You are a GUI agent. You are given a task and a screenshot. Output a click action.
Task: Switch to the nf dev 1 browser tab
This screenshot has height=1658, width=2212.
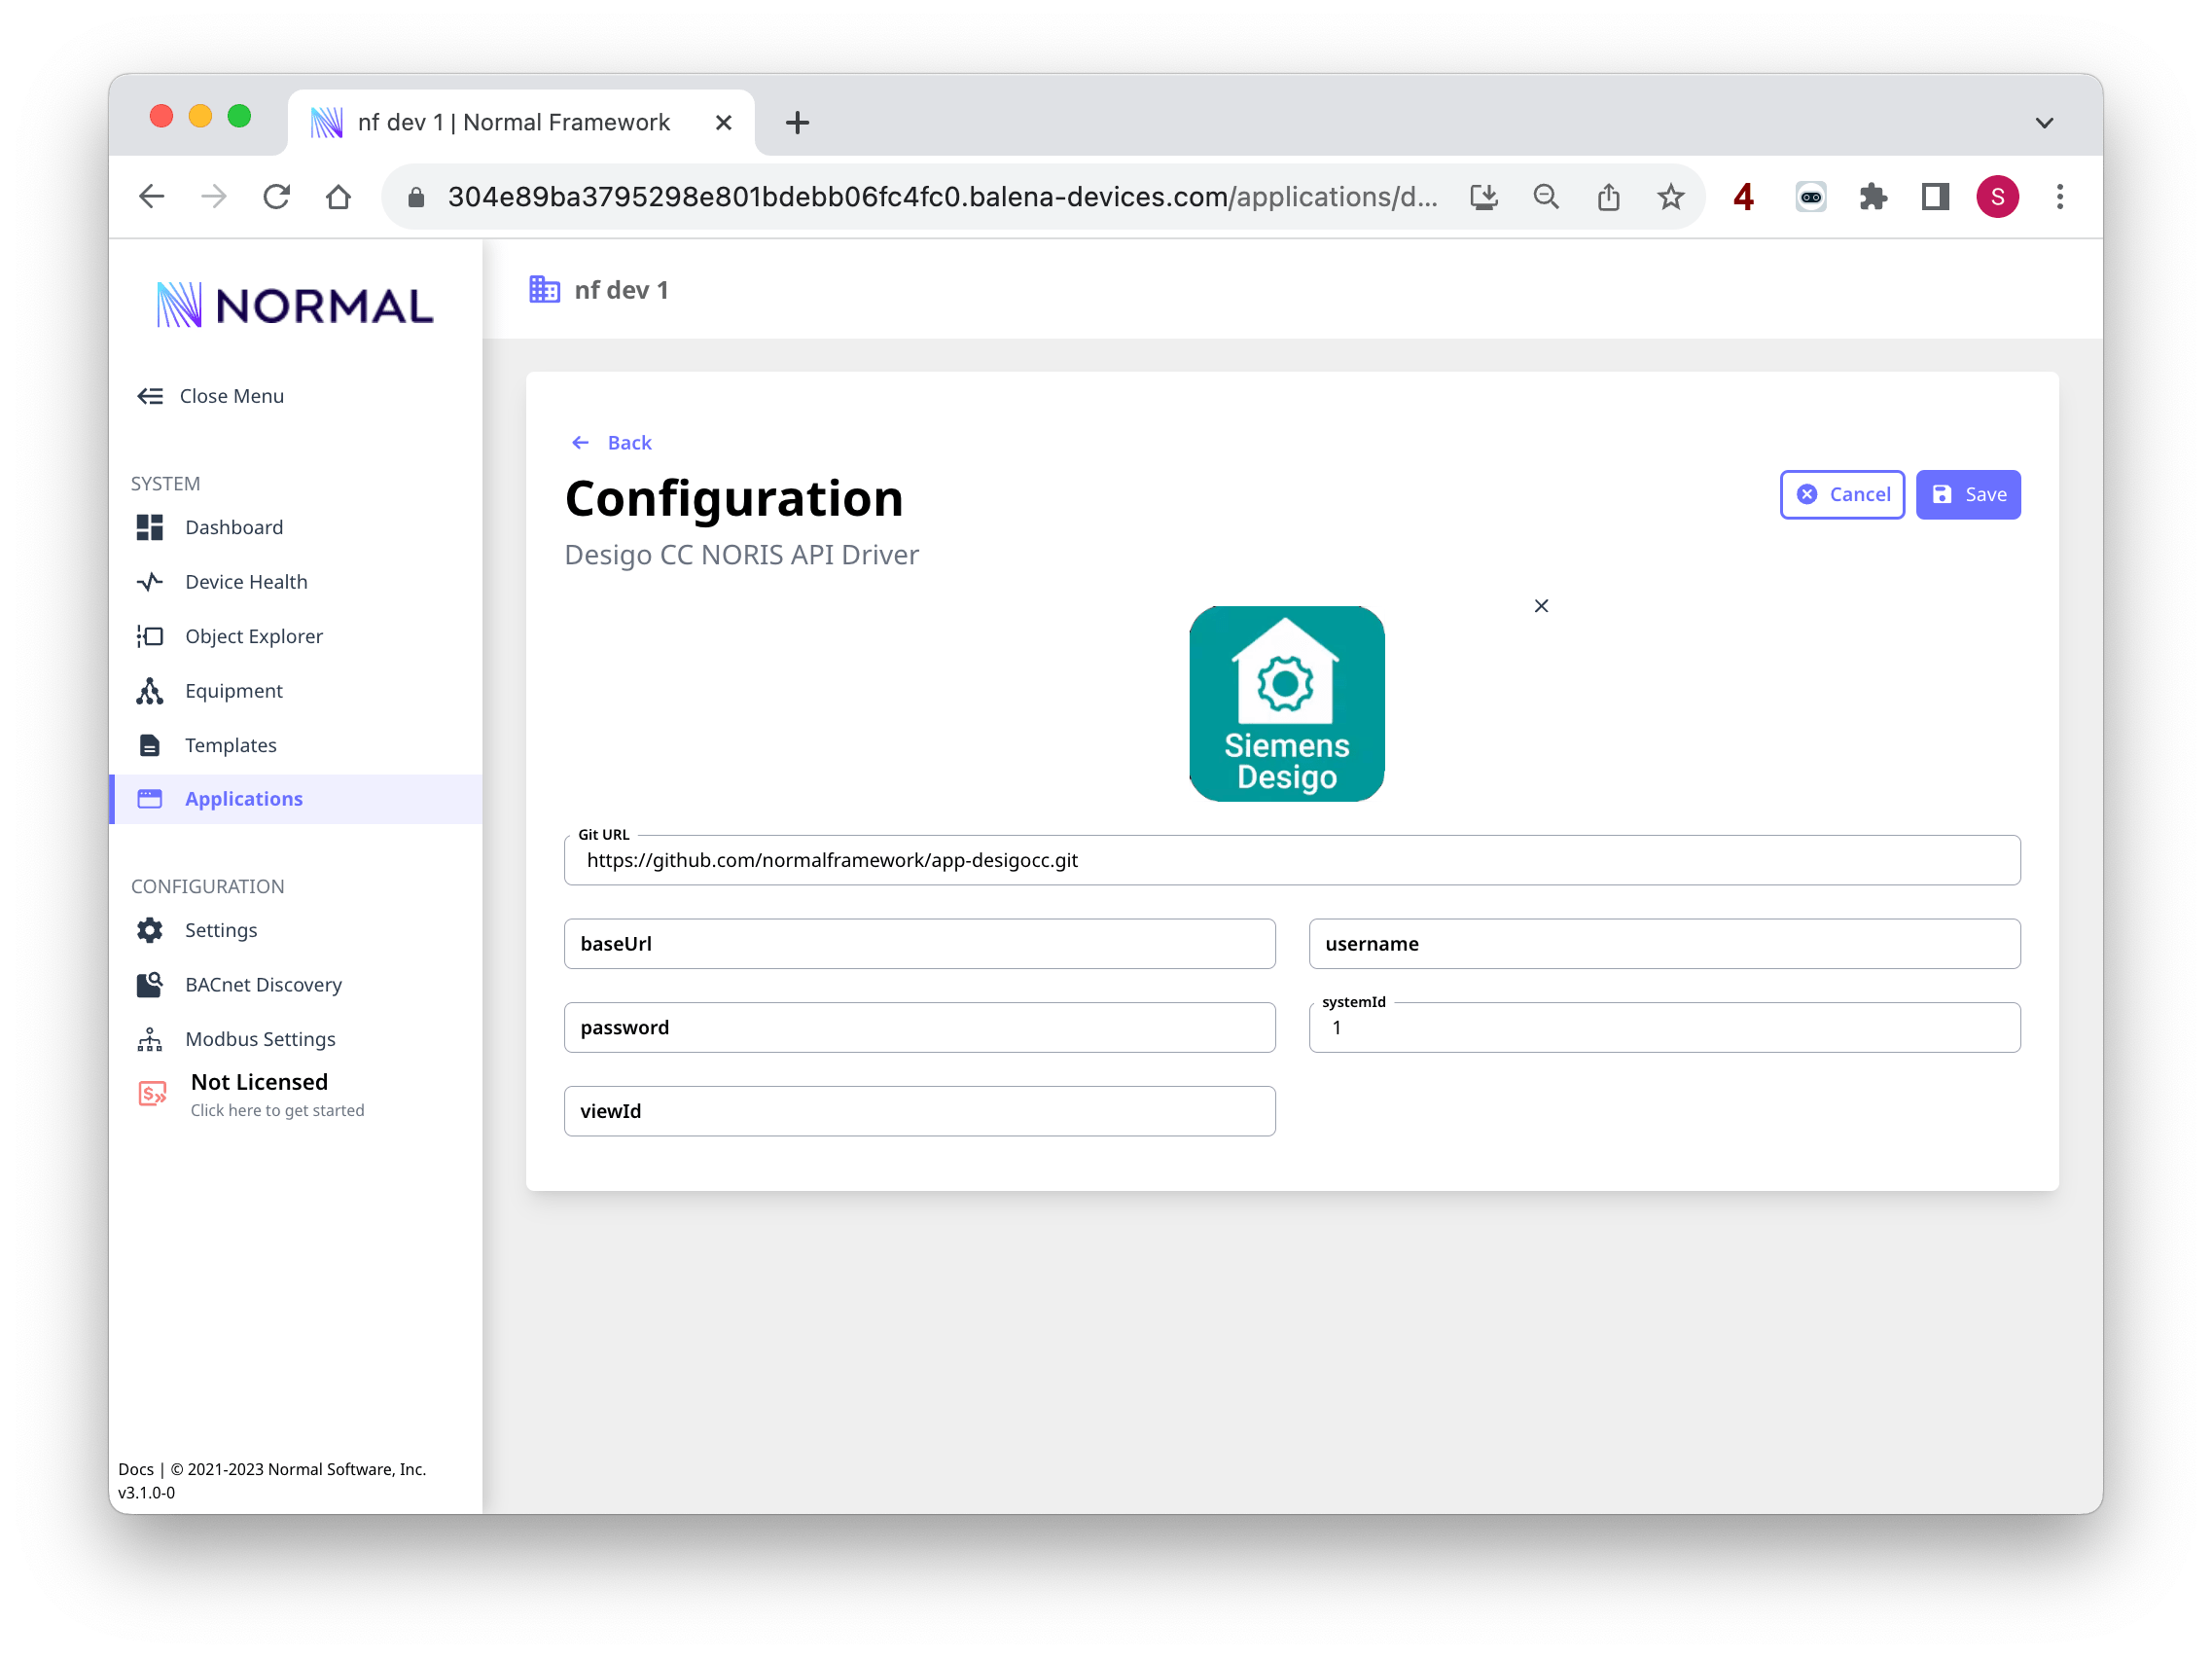tap(513, 123)
